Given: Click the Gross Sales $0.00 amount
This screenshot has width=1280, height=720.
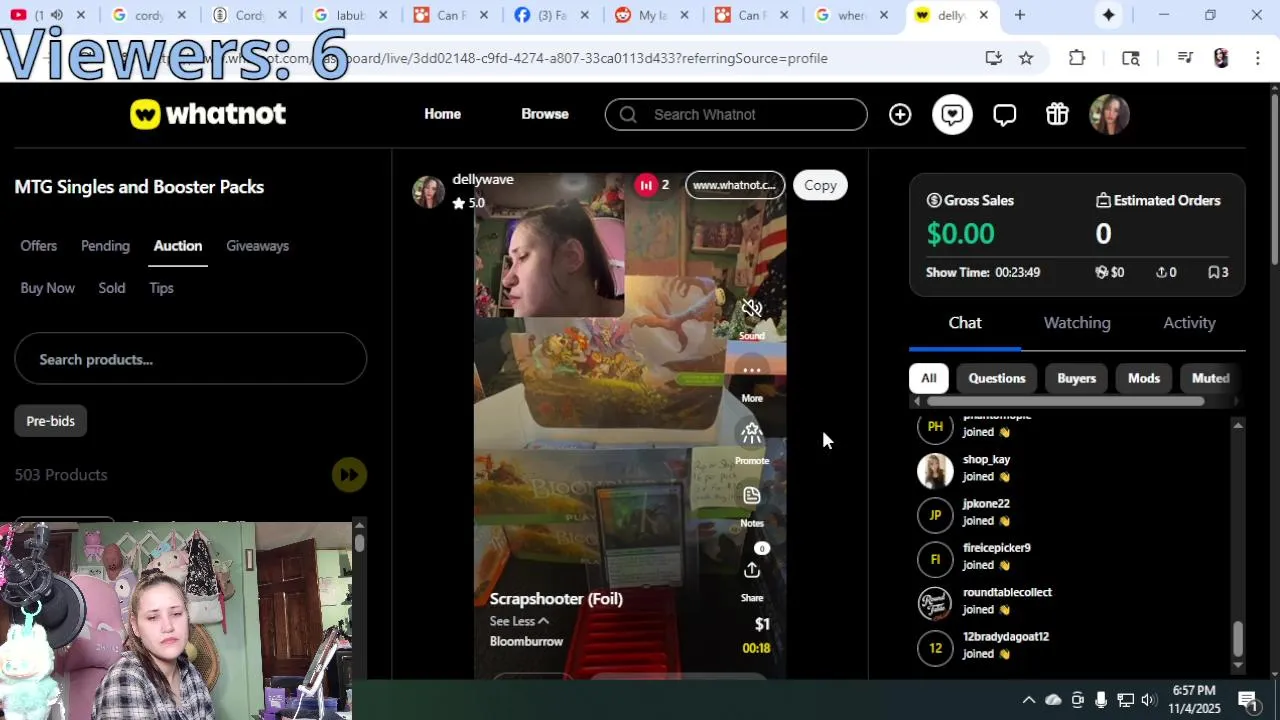Looking at the screenshot, I should [960, 234].
